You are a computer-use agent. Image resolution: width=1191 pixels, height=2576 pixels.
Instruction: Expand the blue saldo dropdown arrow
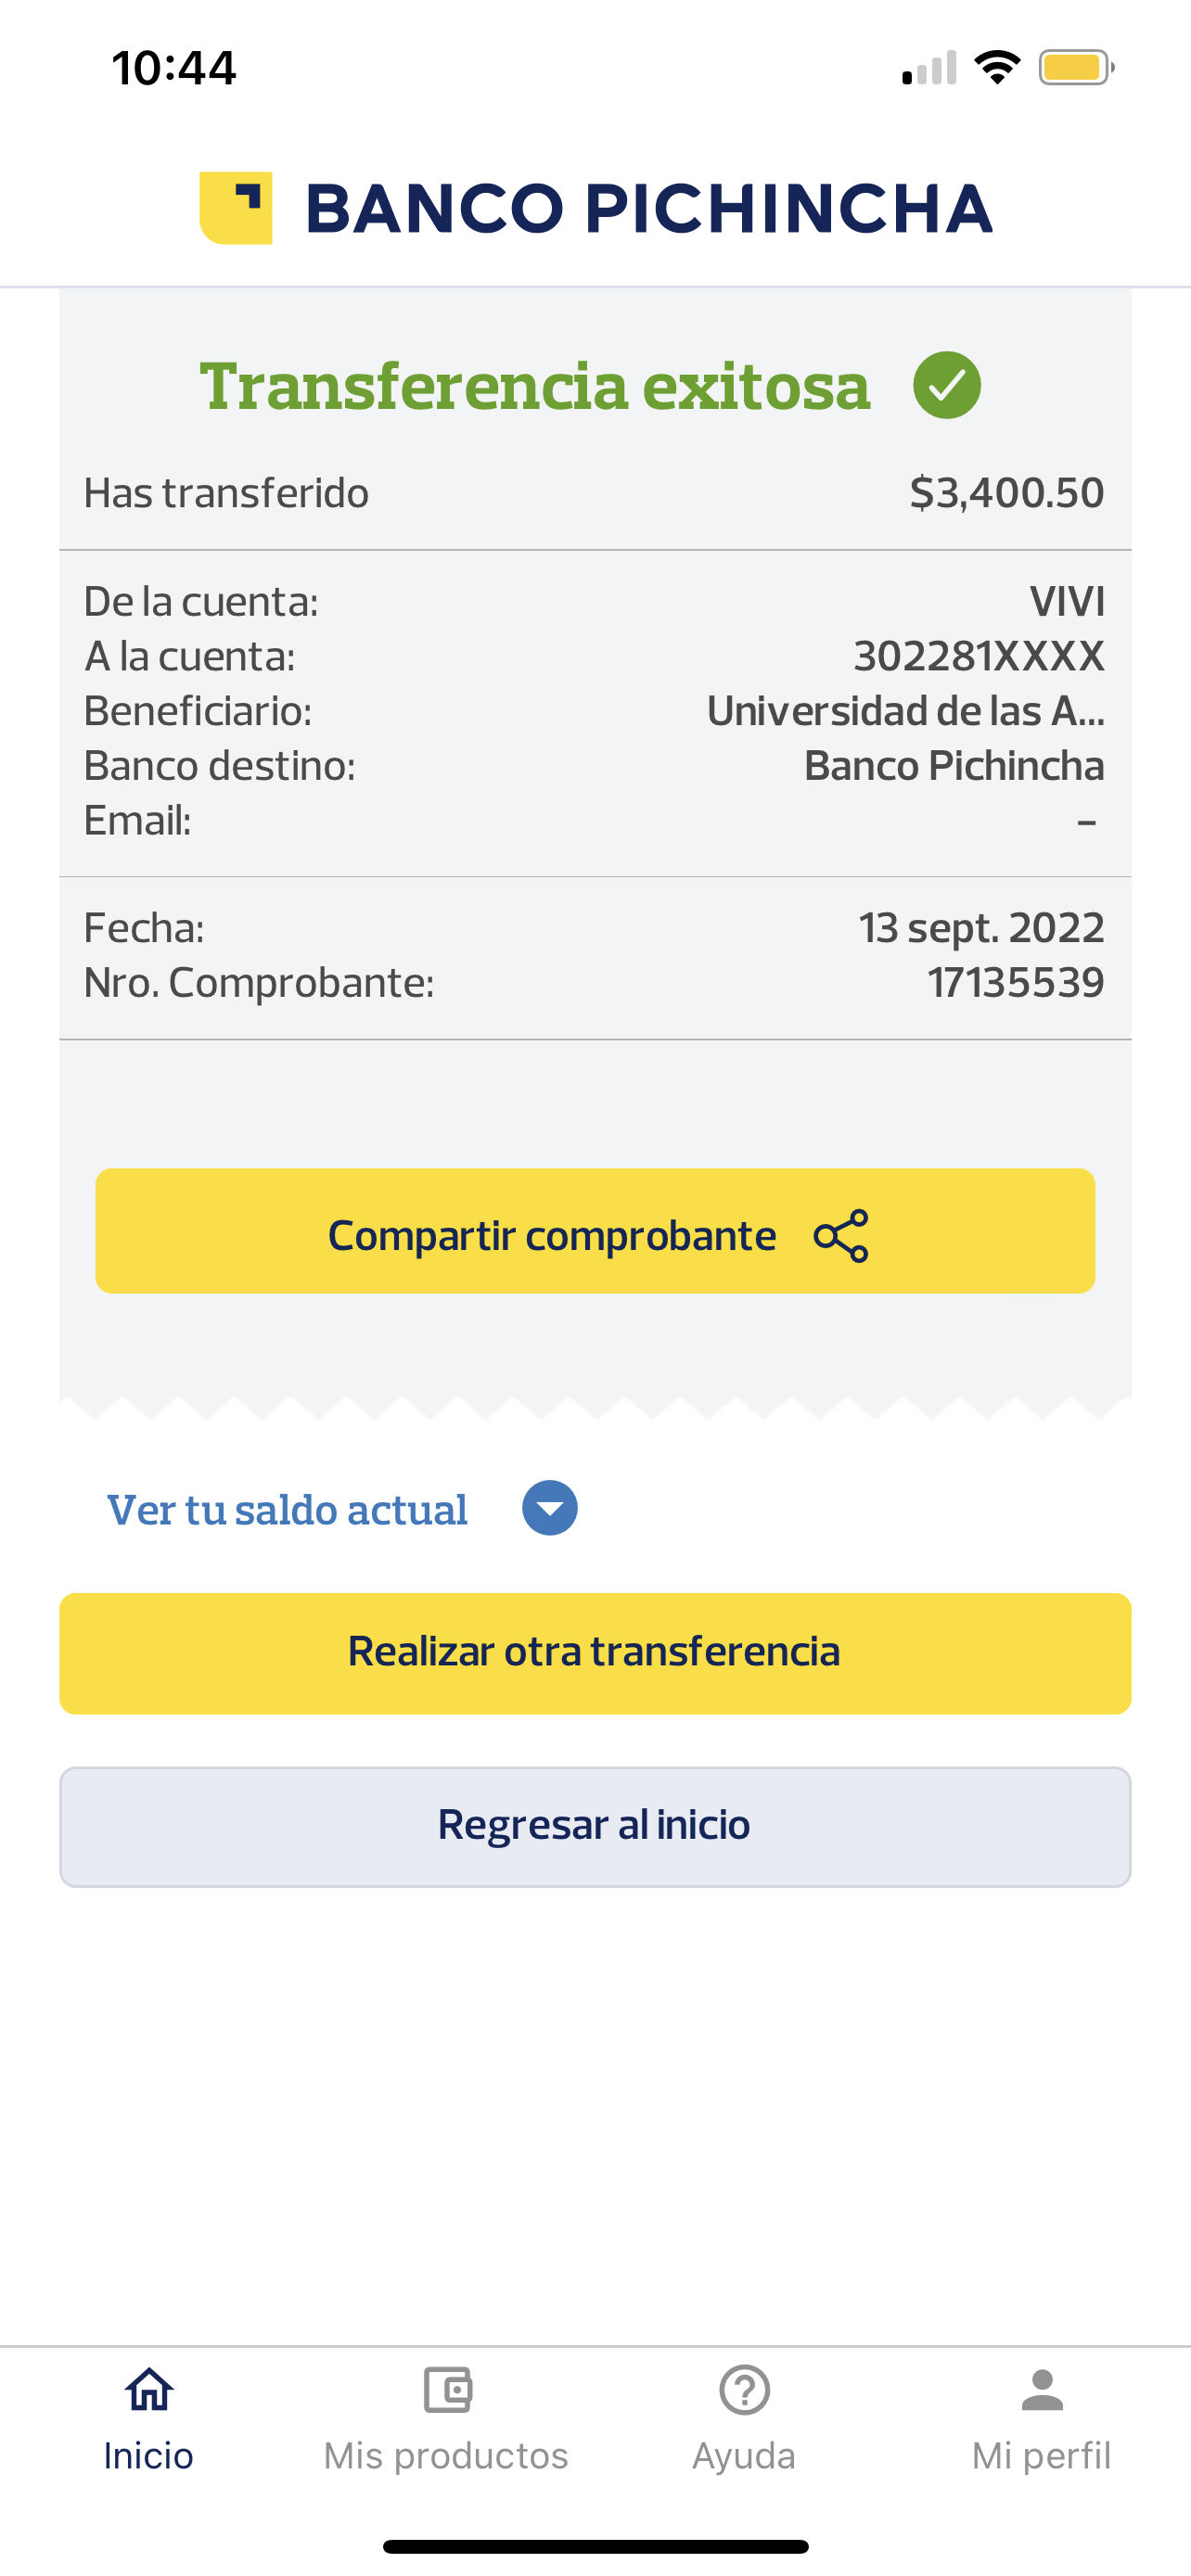550,1508
